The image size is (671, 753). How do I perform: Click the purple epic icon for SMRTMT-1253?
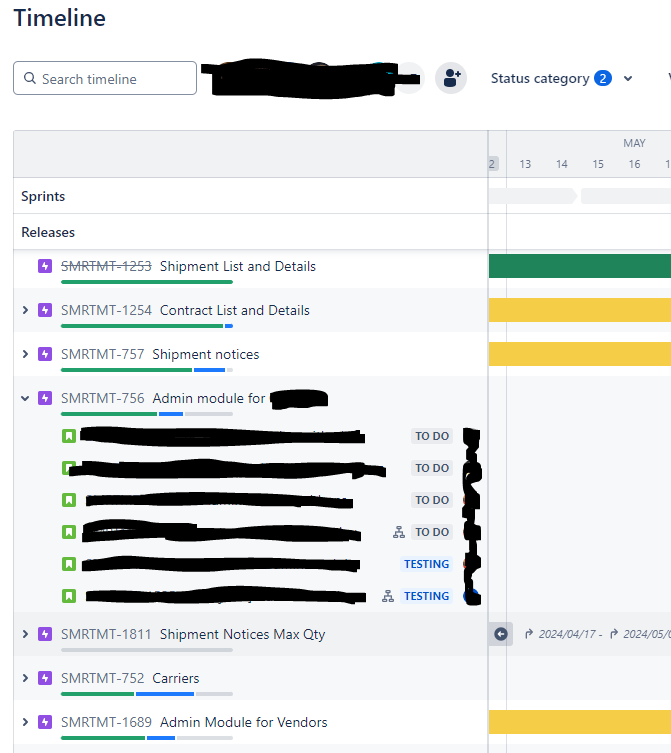pyautogui.click(x=45, y=266)
